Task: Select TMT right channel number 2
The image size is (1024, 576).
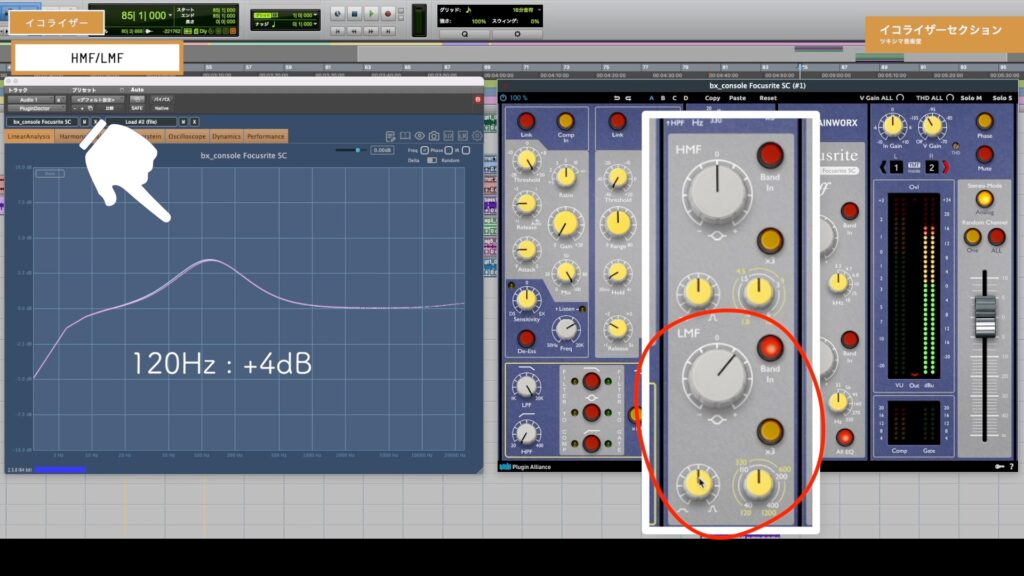Action: 932,167
